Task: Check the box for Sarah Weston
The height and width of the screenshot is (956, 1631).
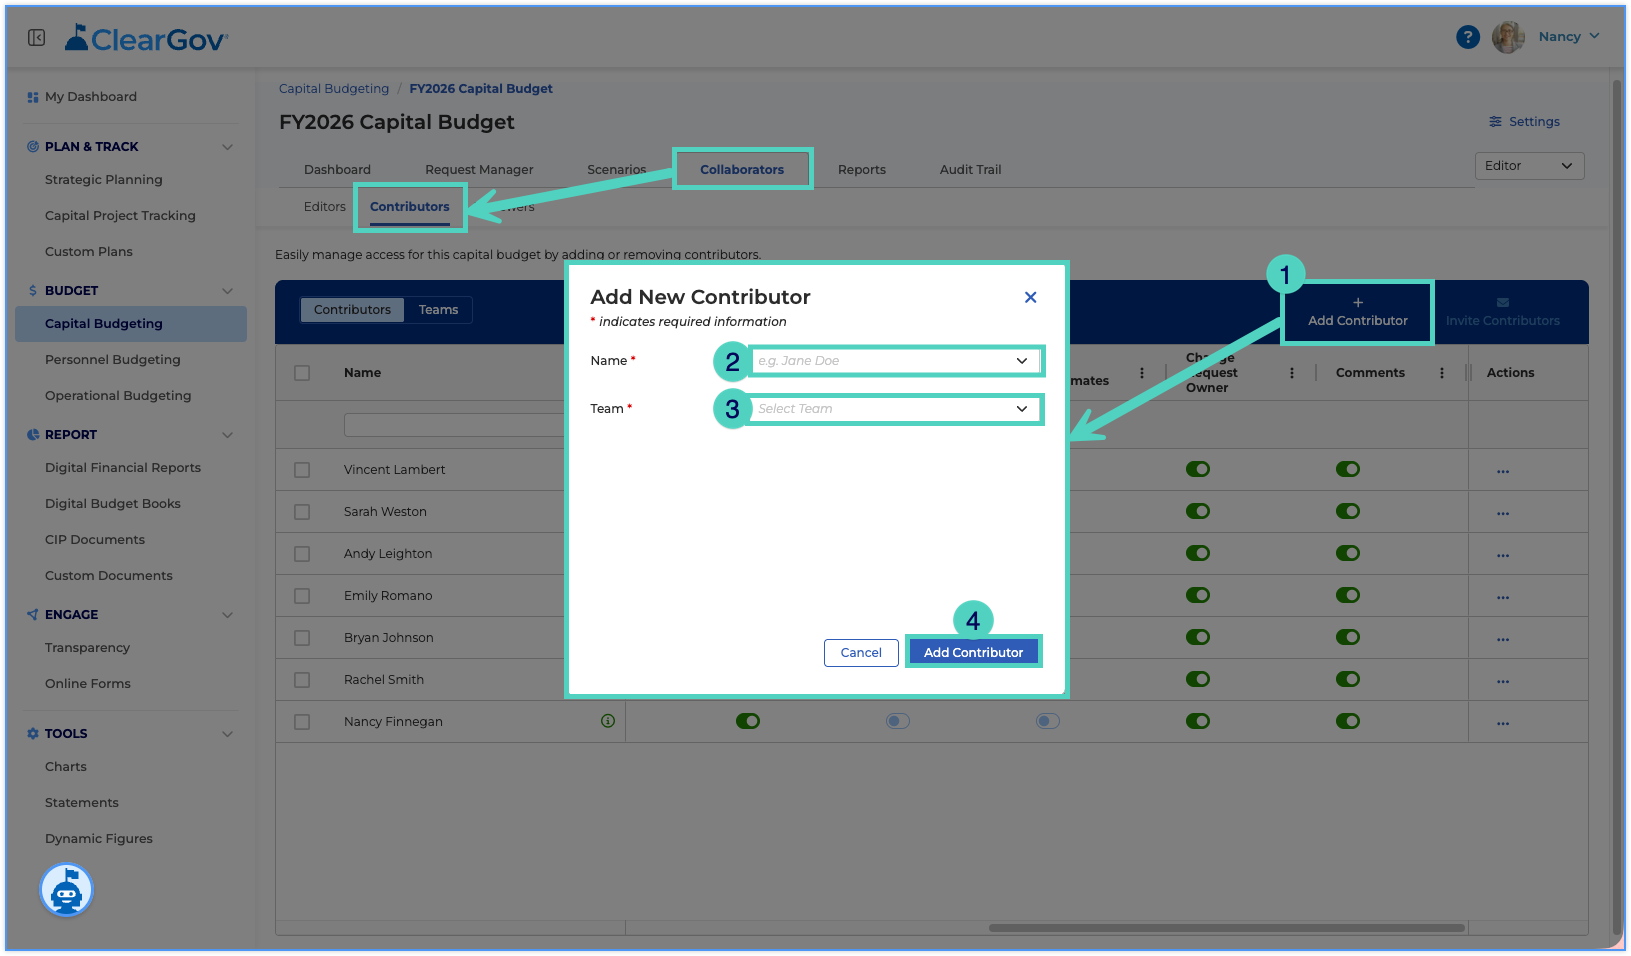Action: pos(302,512)
